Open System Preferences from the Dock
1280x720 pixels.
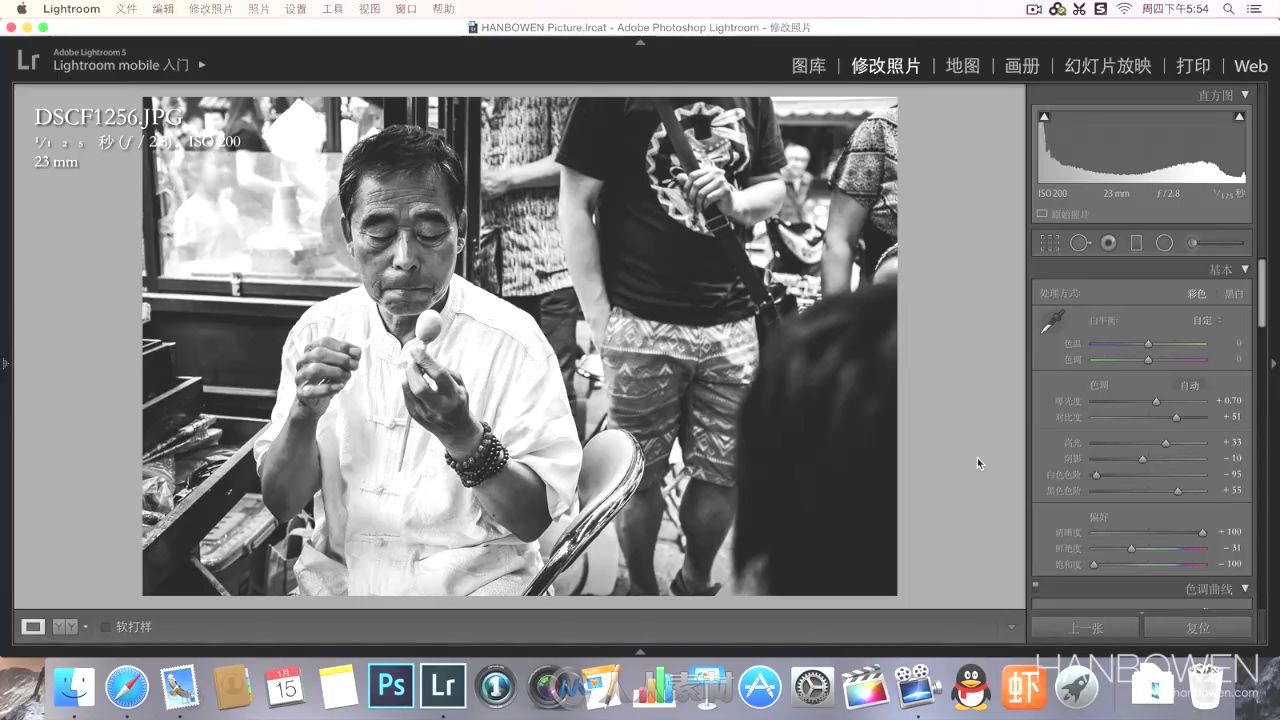813,687
